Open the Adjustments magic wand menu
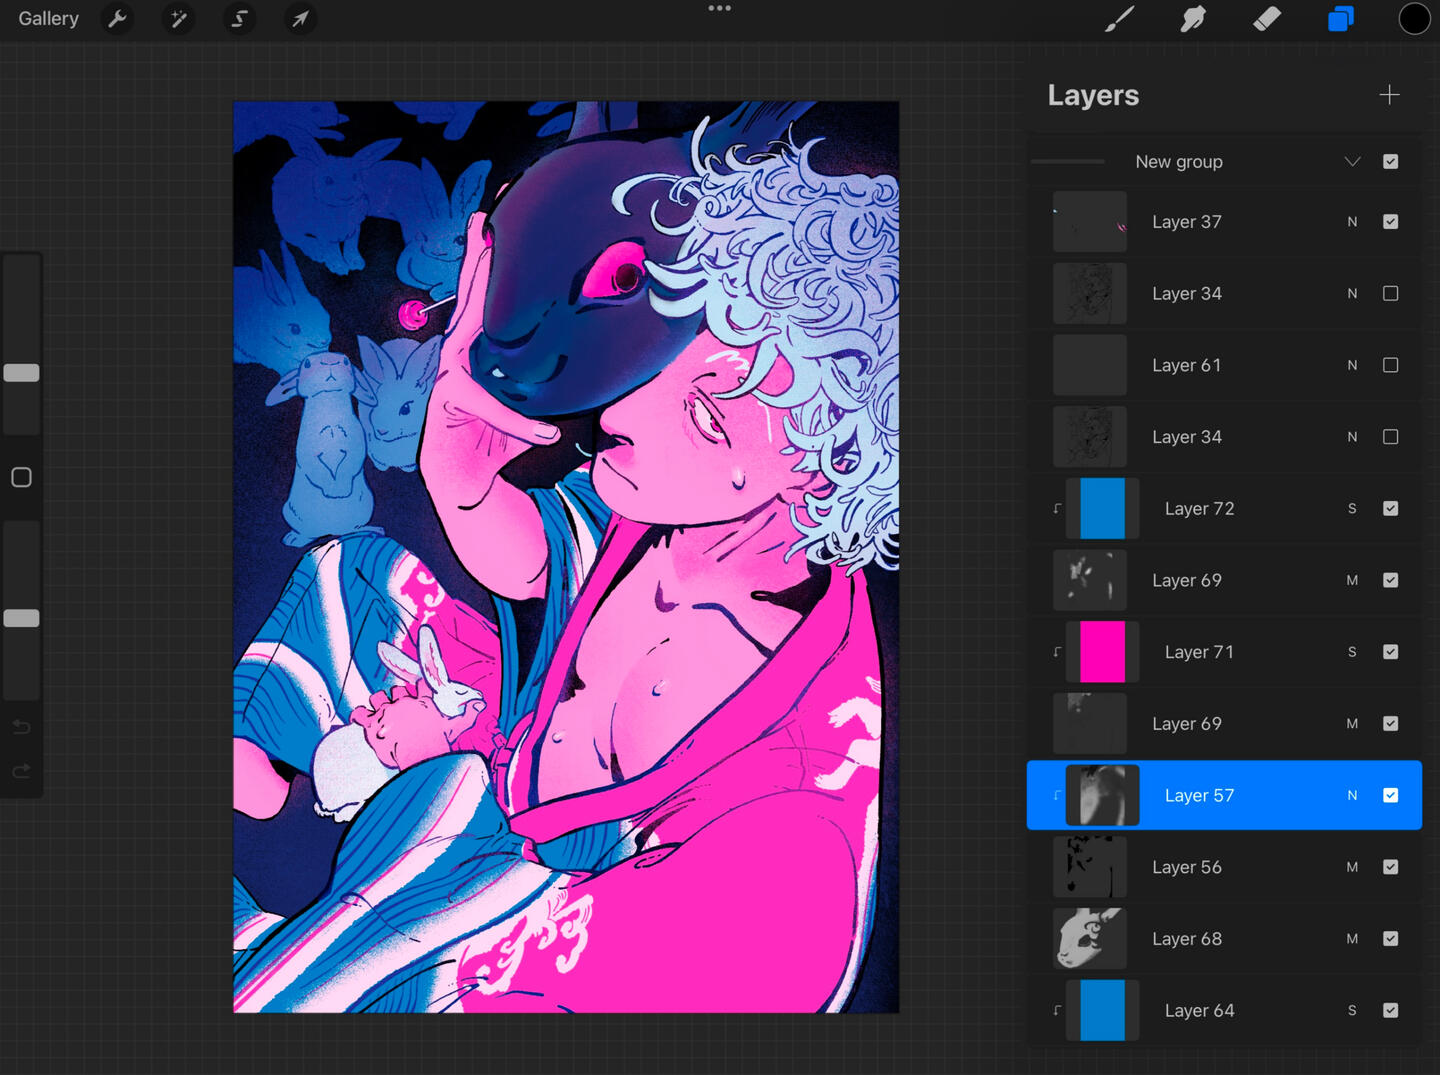This screenshot has height=1075, width=1440. (179, 19)
